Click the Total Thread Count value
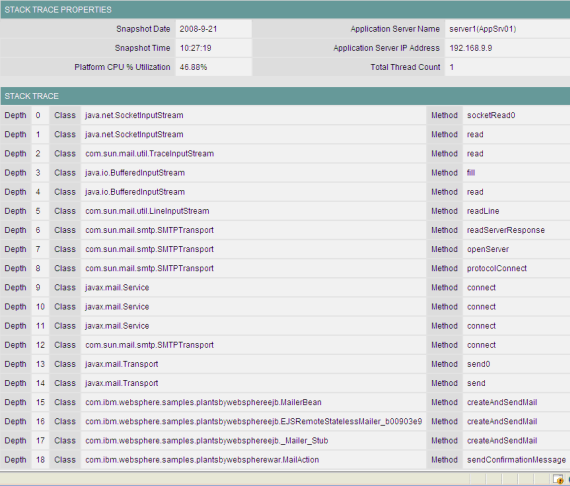The height and width of the screenshot is (486, 570). coord(451,67)
